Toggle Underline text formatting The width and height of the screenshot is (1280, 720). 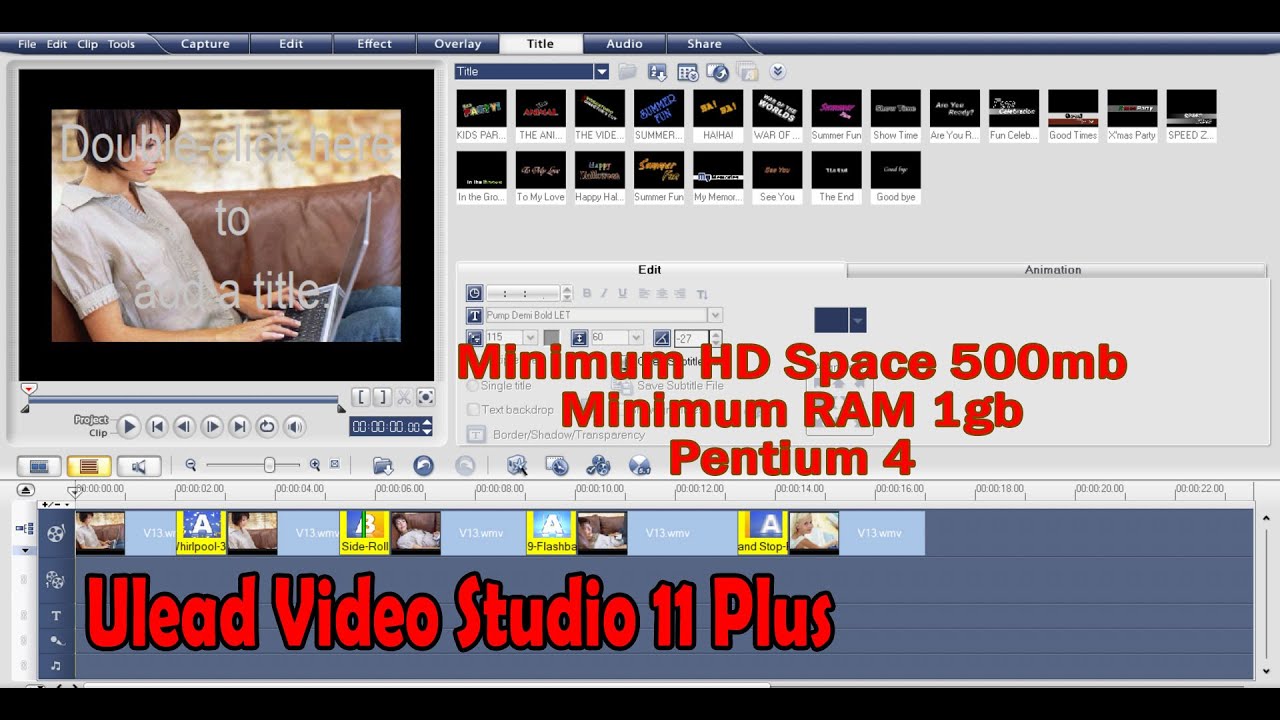pos(622,294)
